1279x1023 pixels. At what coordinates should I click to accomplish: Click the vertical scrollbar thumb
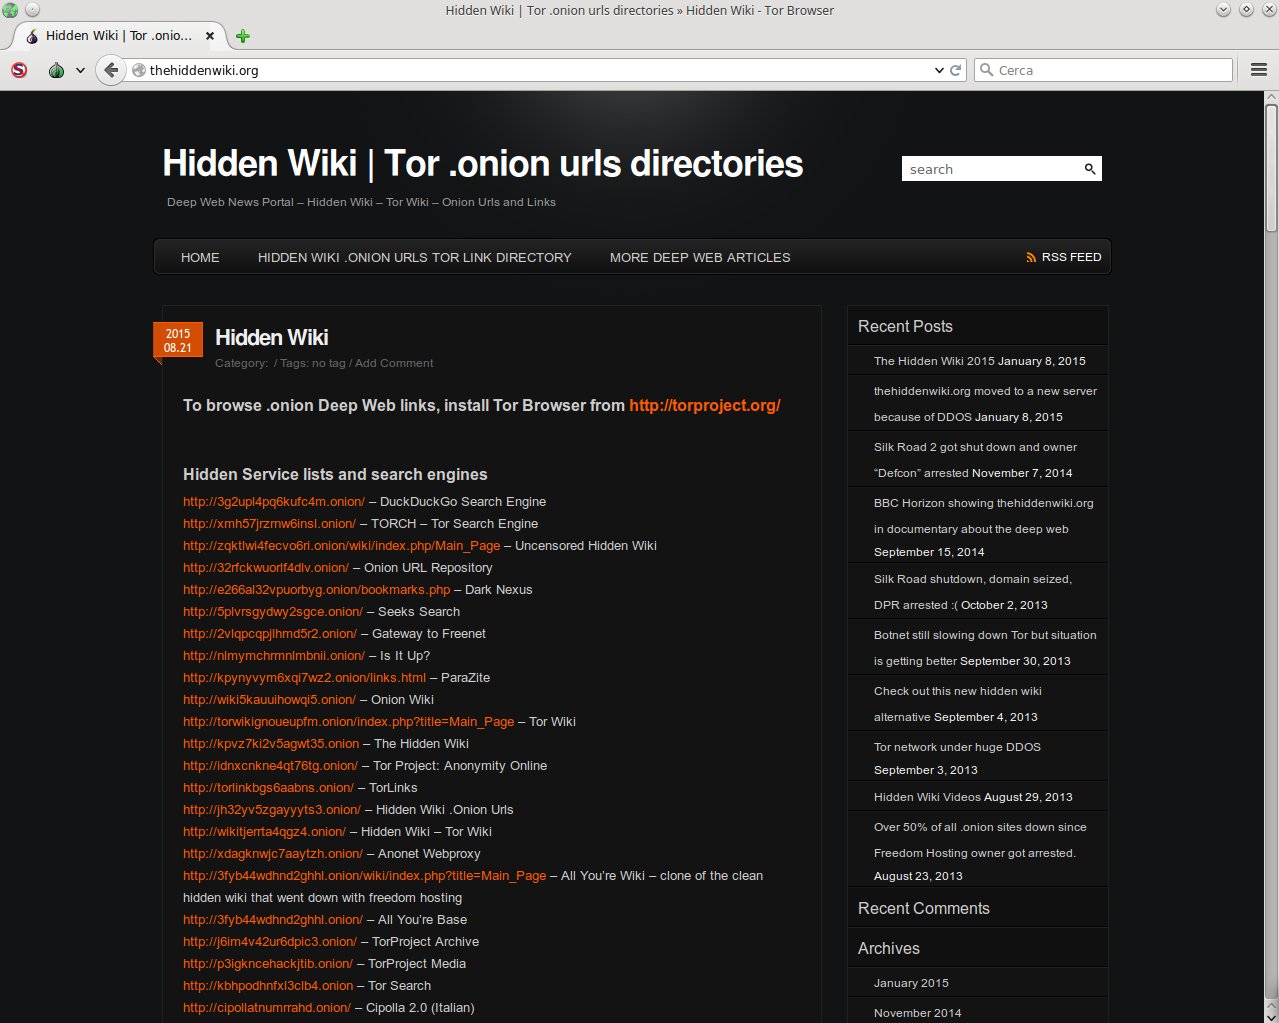[1271, 168]
